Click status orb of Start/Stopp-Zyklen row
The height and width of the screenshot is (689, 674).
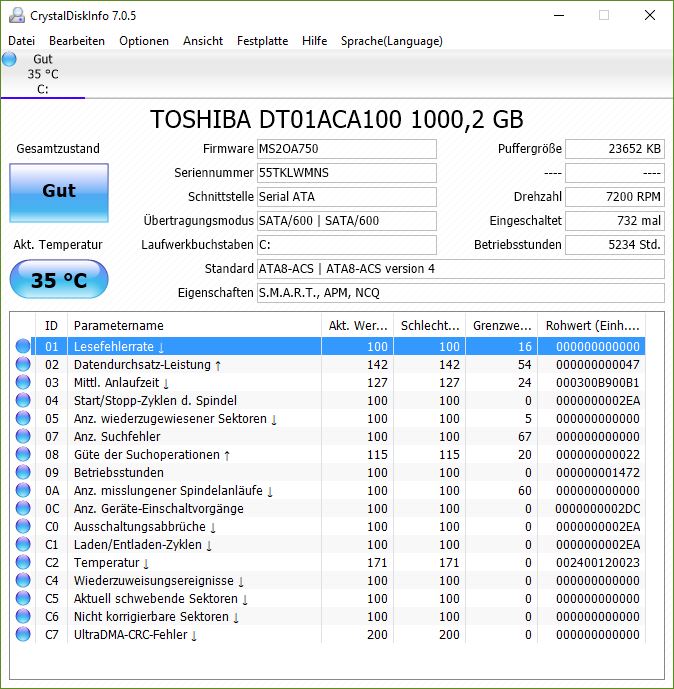point(23,400)
